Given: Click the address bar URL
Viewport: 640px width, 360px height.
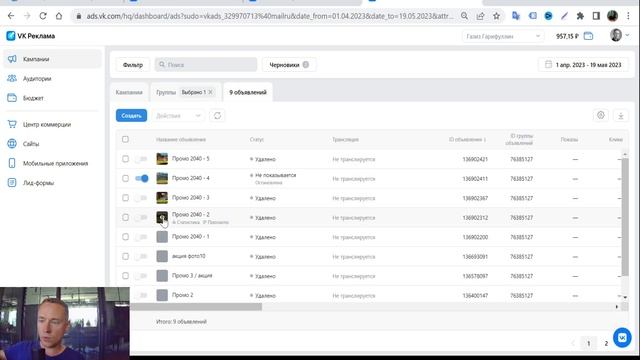Looking at the screenshot, I should 269,16.
